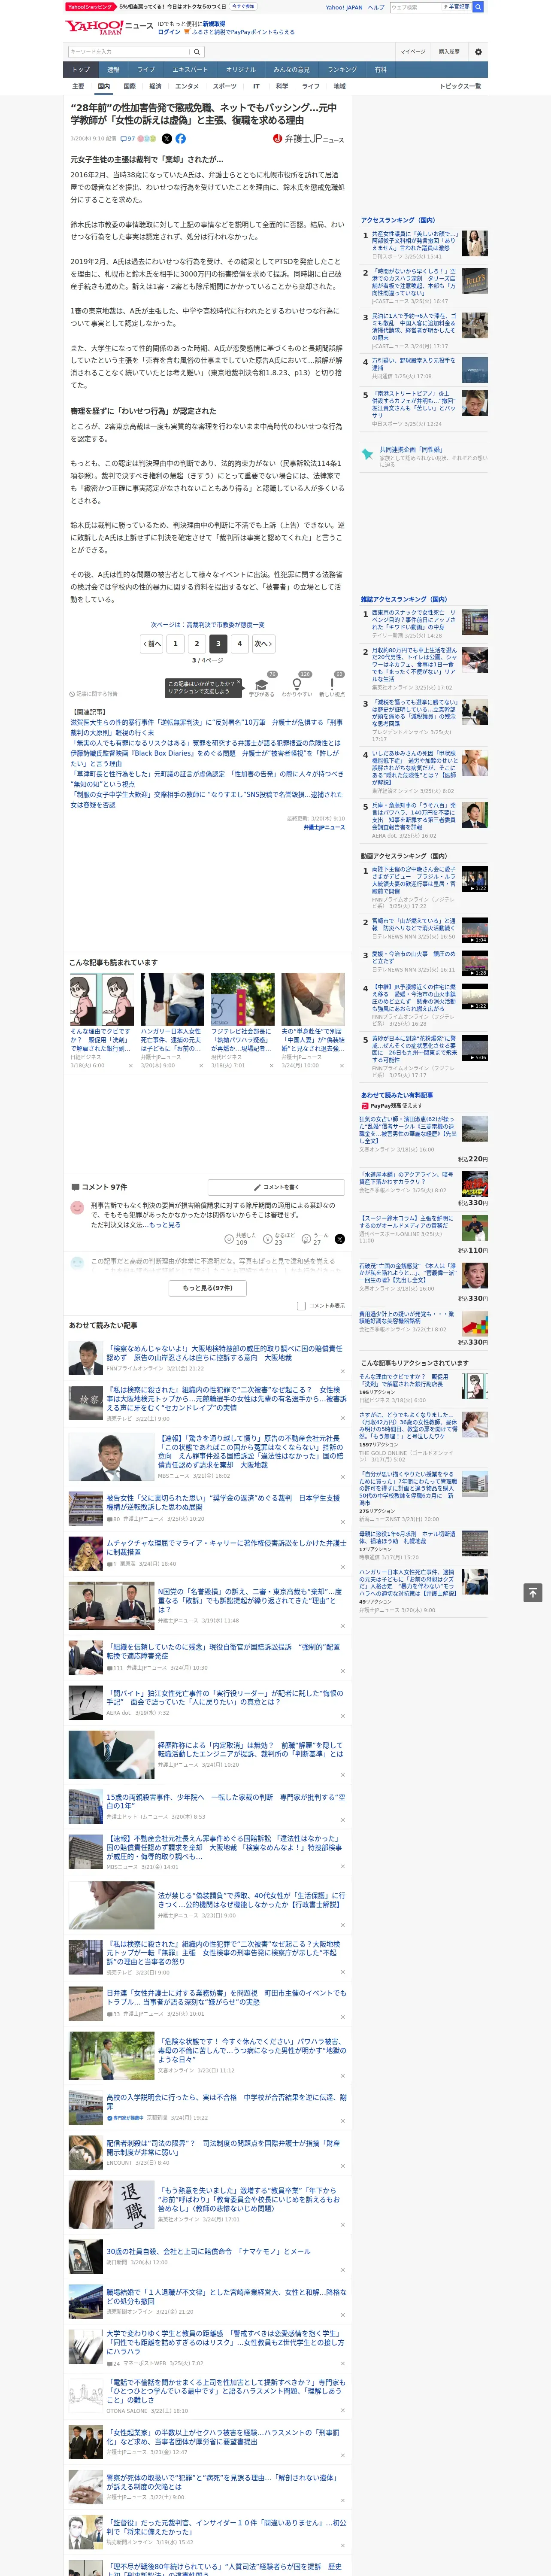The image size is (551, 2576).
Task: Go to next page 次へ
Action: pos(262,644)
